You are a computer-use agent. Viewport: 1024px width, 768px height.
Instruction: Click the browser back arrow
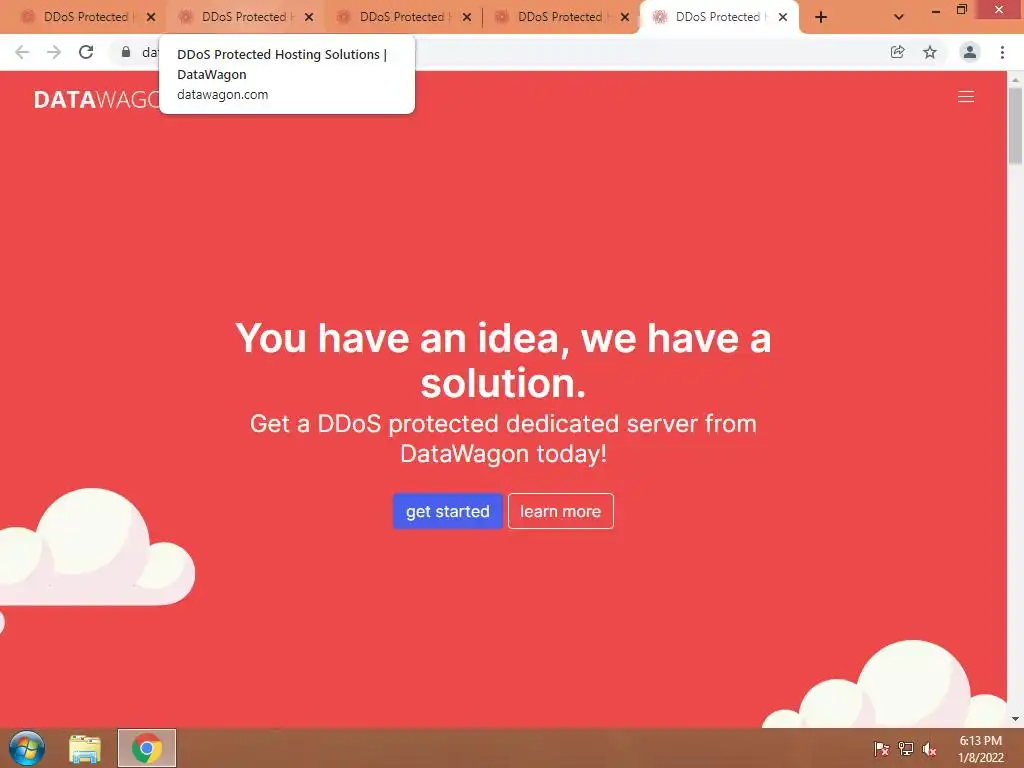click(x=22, y=52)
